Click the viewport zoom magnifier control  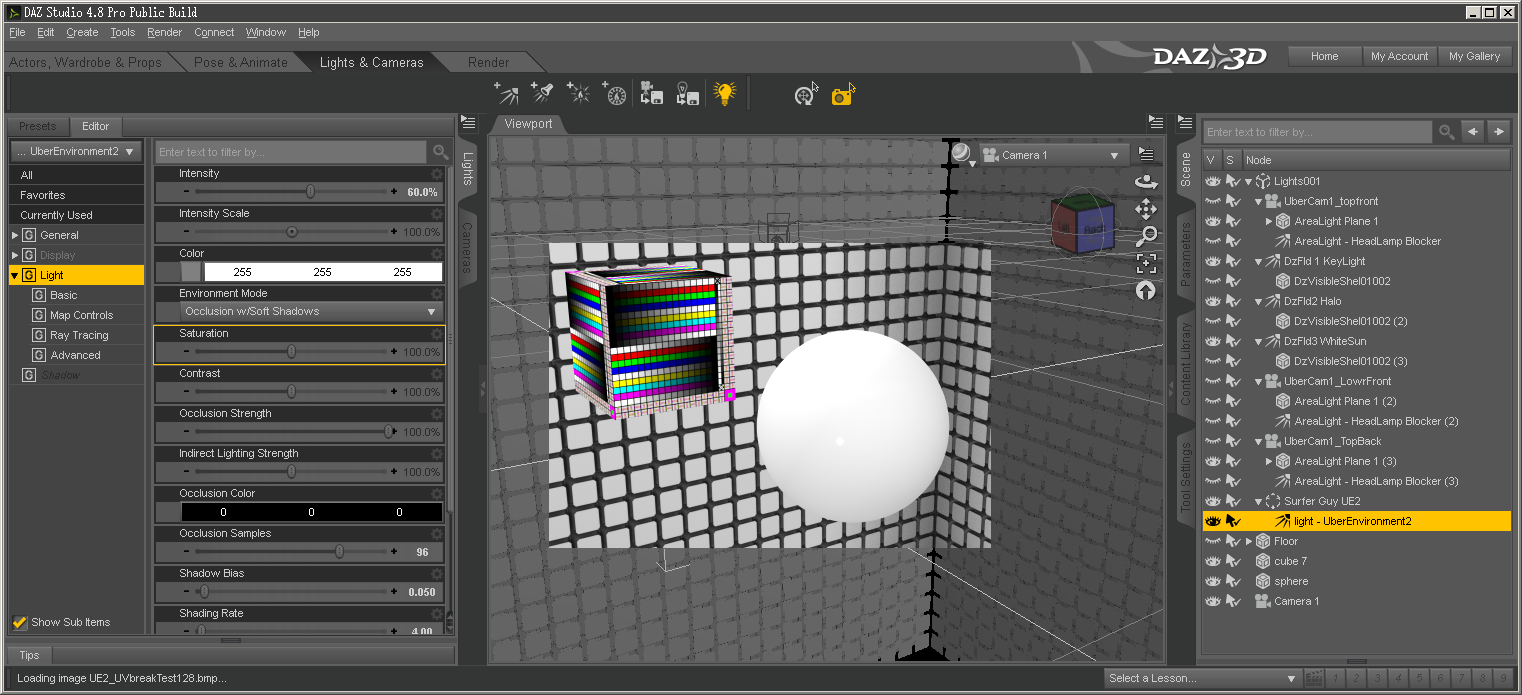[x=1146, y=236]
